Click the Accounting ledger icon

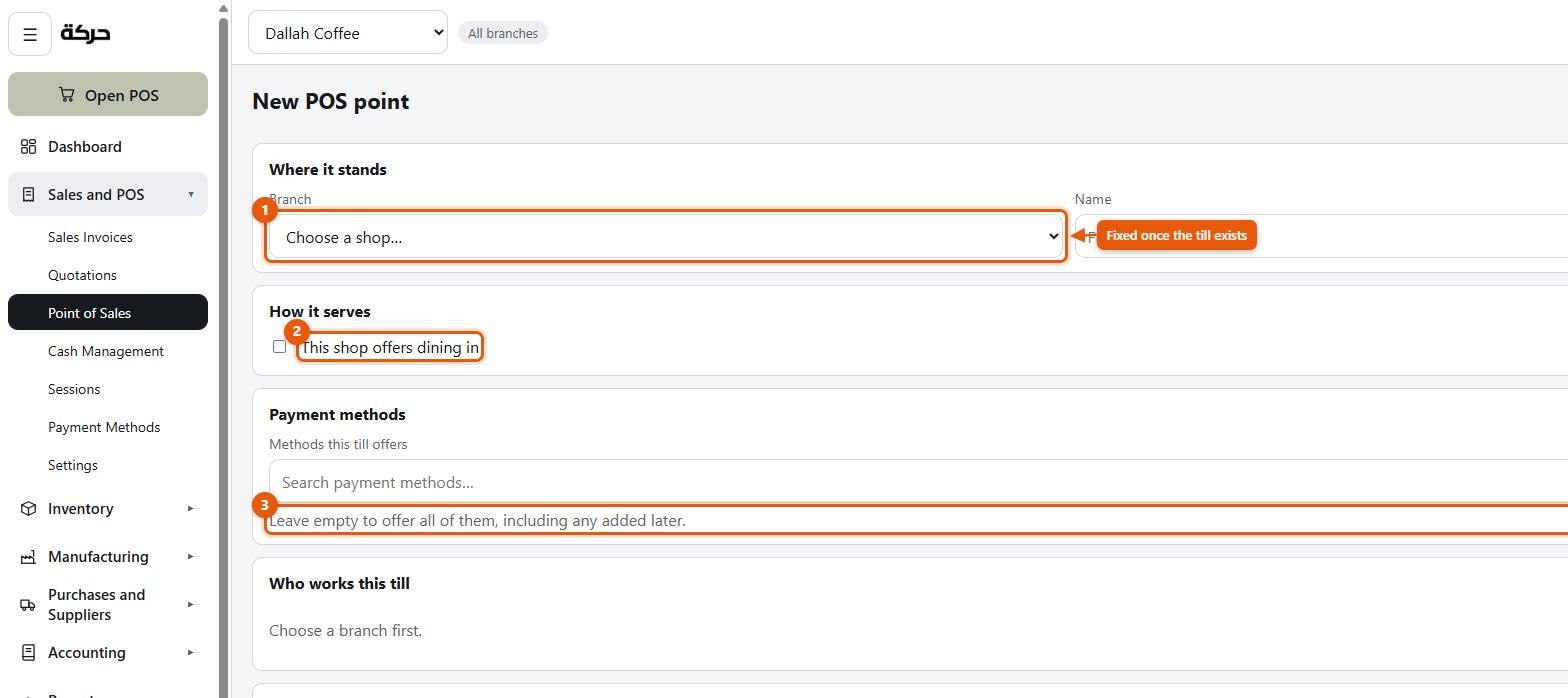point(28,653)
